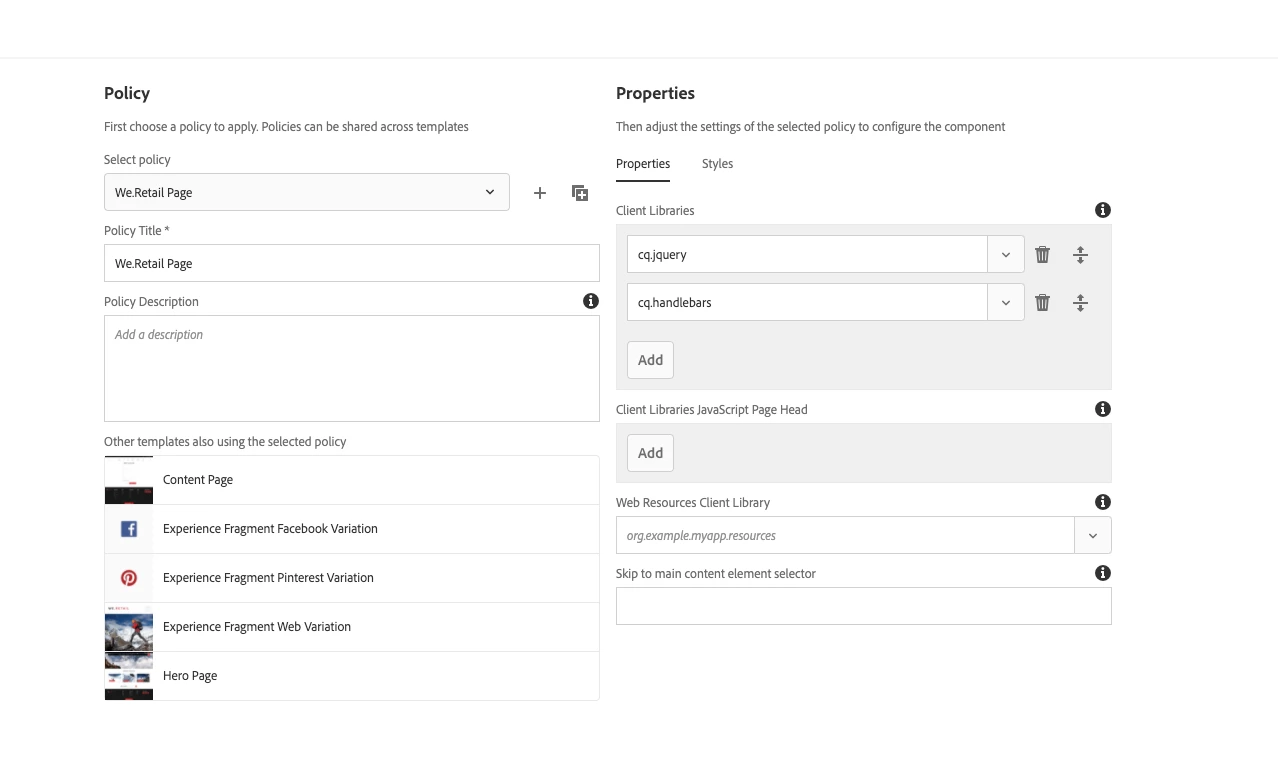Click reorder handle for cq.handlebars row
1278x784 pixels.
[1080, 303]
